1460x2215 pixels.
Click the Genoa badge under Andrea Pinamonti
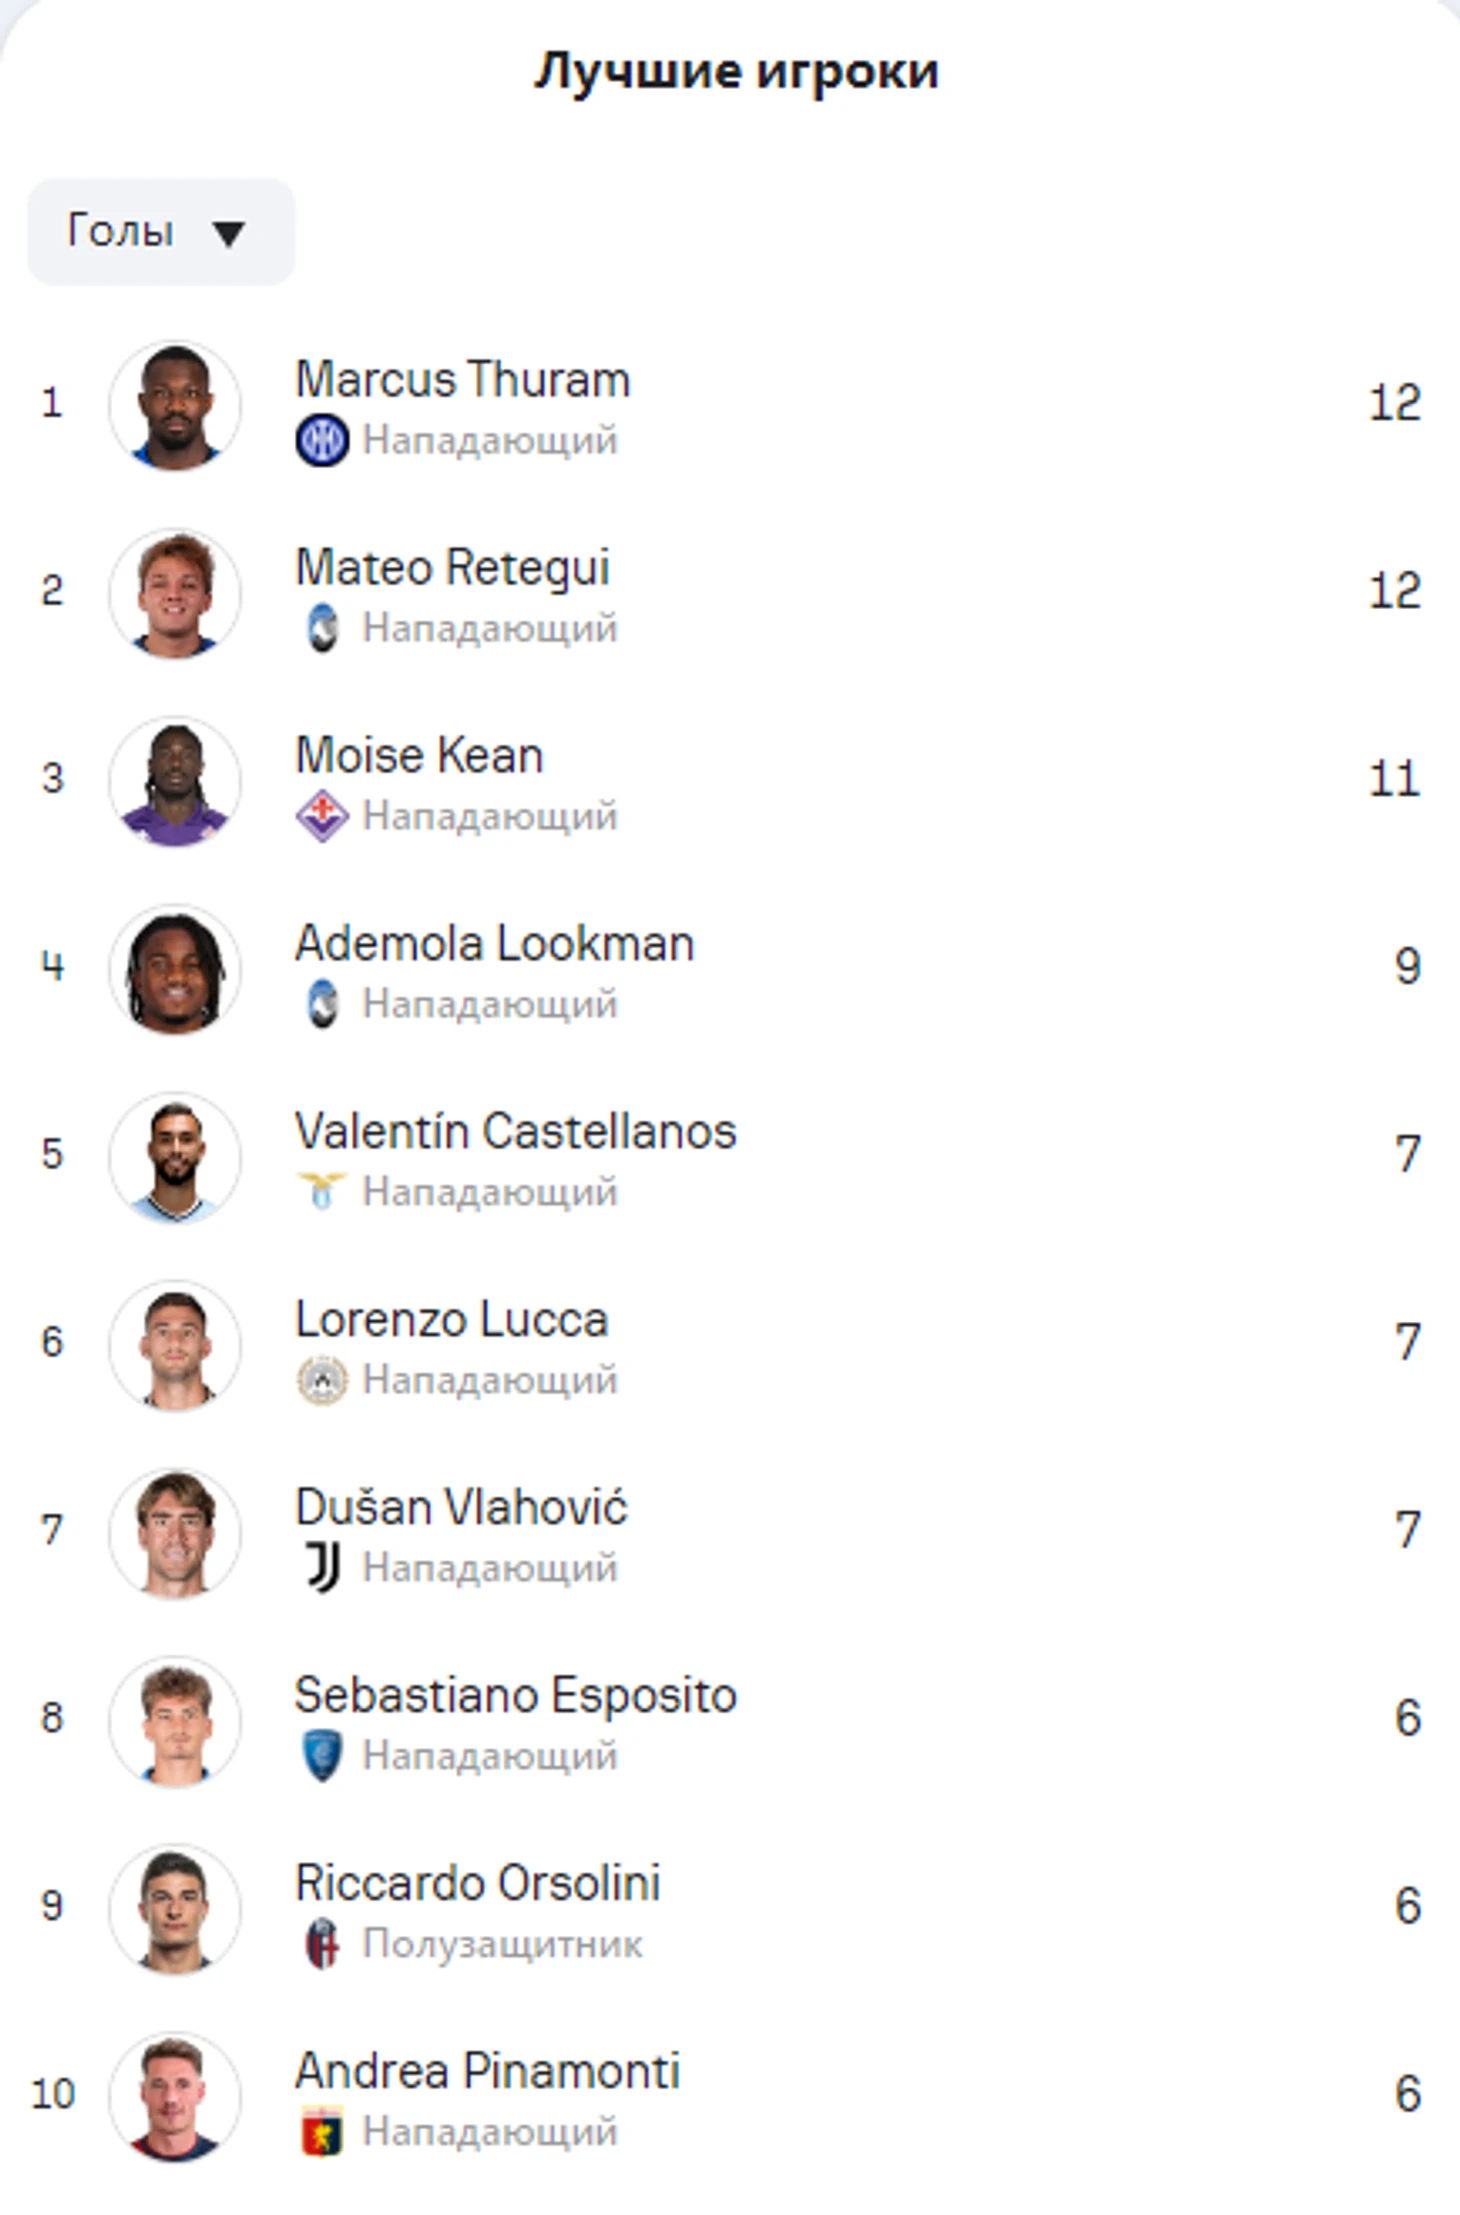(322, 2132)
